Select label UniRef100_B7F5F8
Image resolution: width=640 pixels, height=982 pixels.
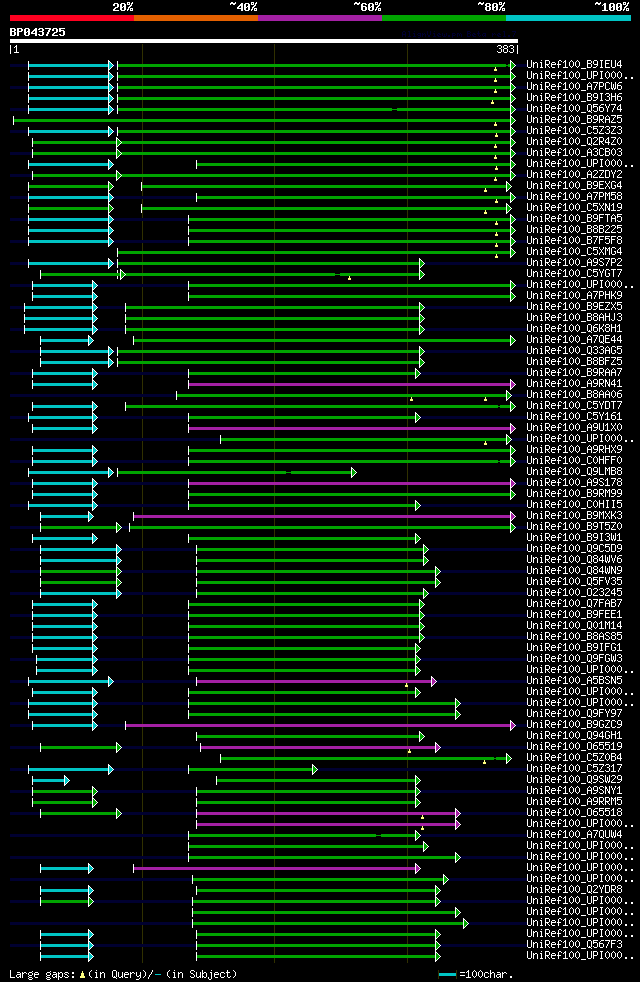[x=574, y=240]
